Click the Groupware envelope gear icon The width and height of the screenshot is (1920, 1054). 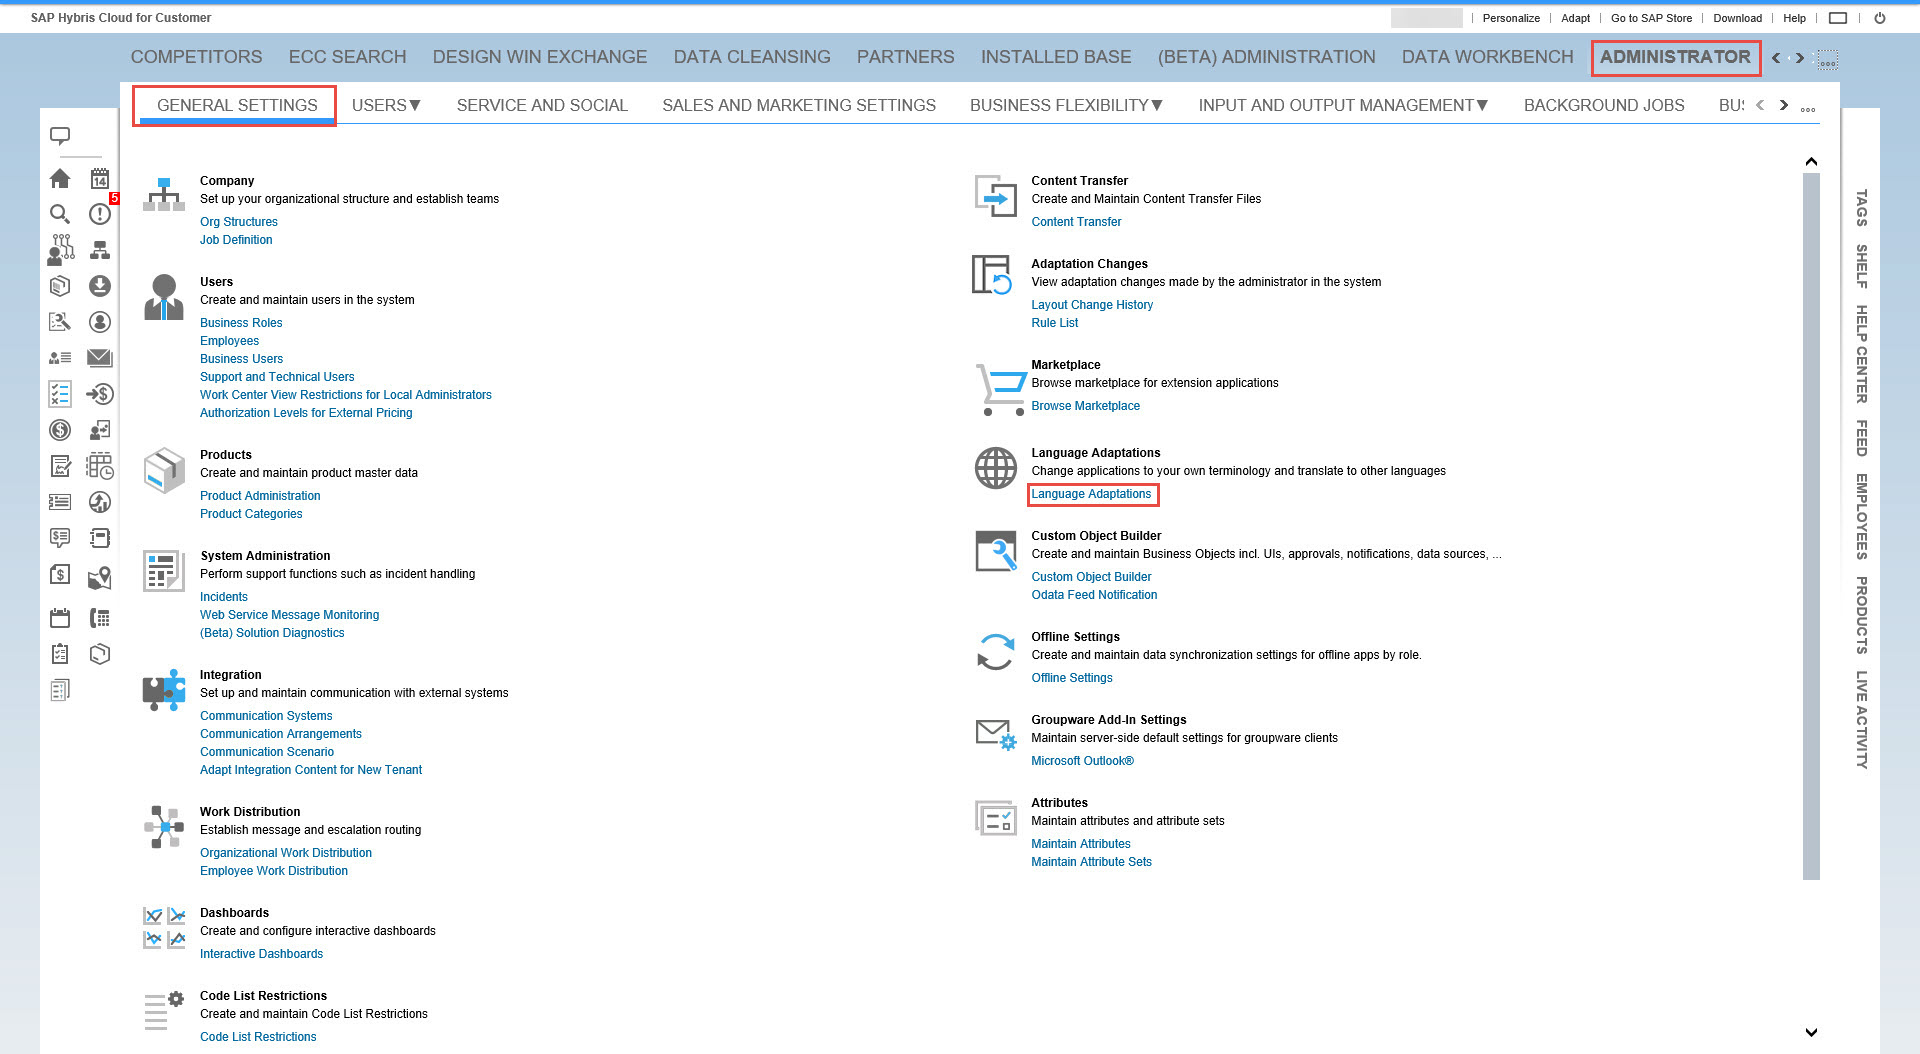click(996, 735)
